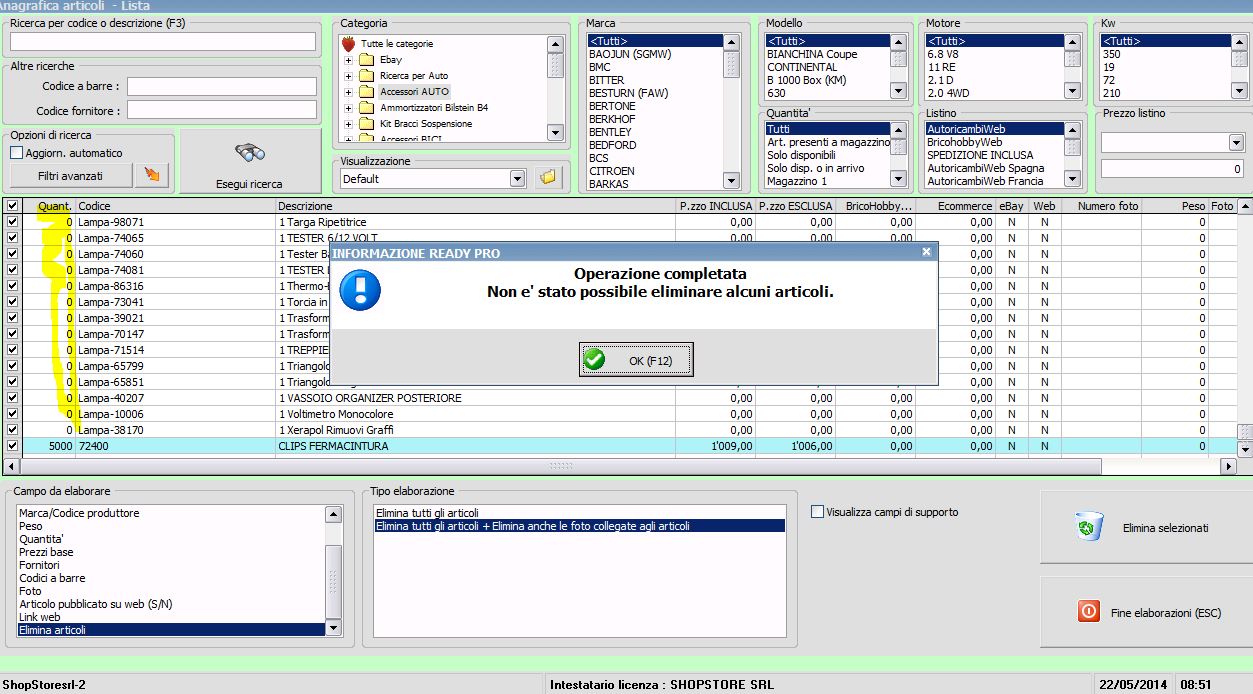Focus the Ricerca per codice o descrizione field
Image resolution: width=1253 pixels, height=694 pixels.
click(x=163, y=41)
